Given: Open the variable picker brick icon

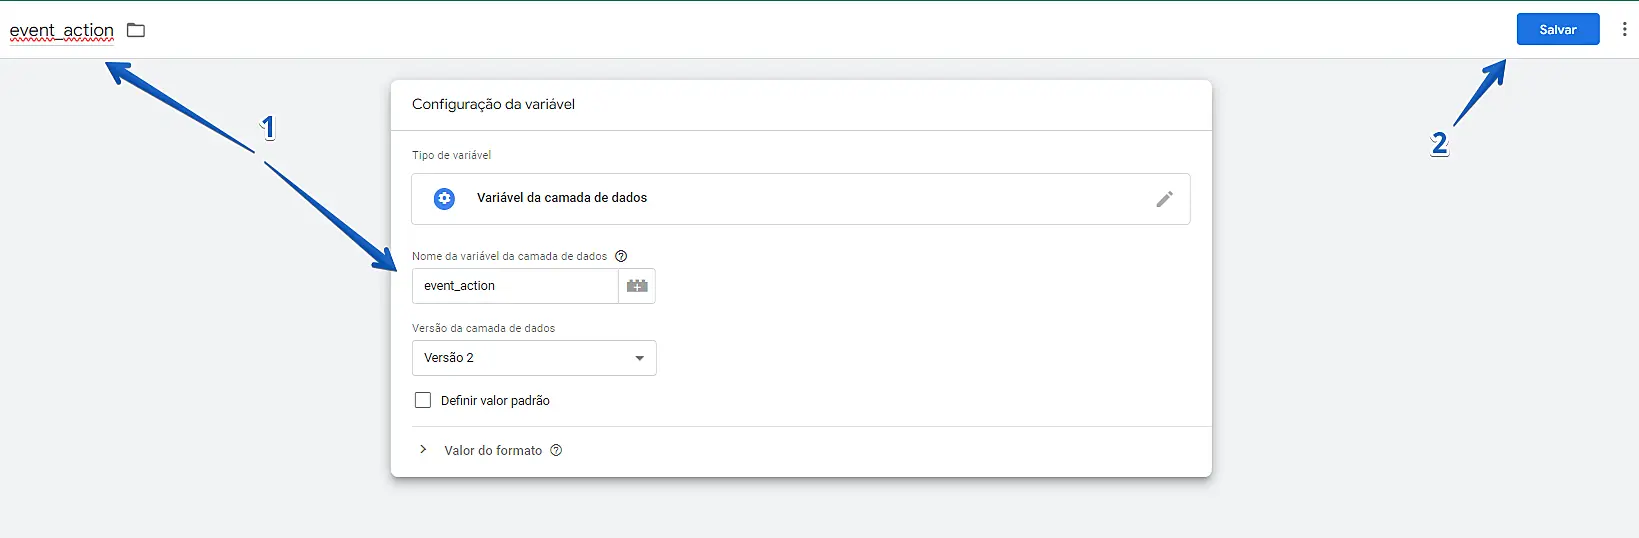Looking at the screenshot, I should click(x=637, y=286).
